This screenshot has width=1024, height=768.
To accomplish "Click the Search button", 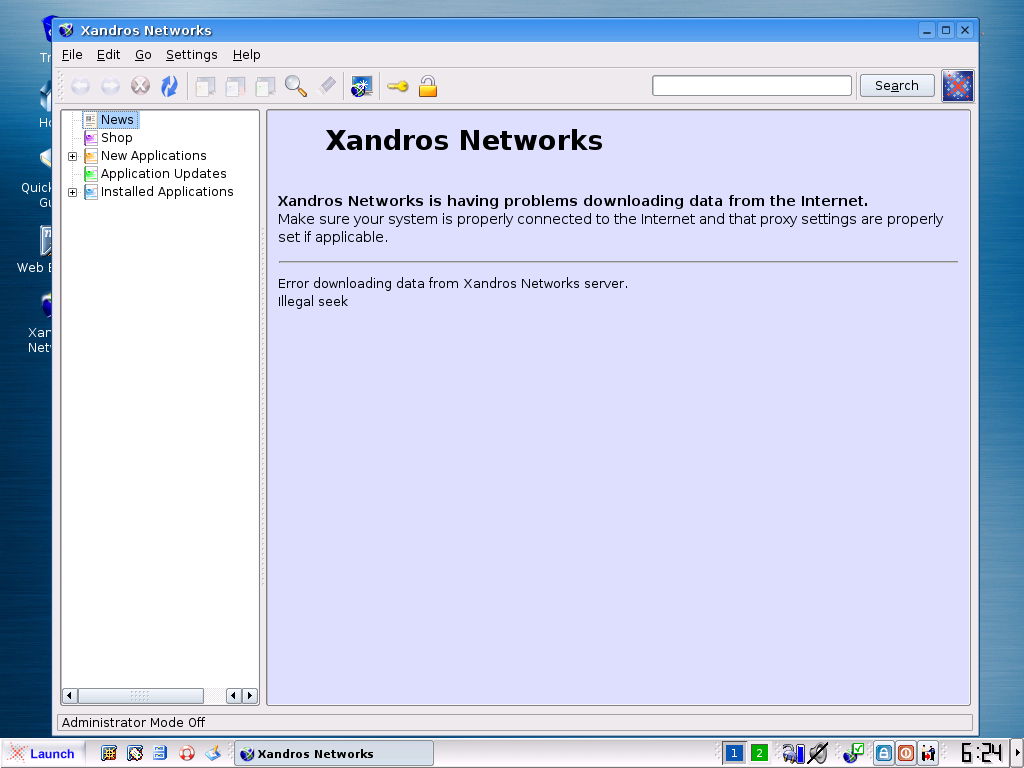I will click(x=897, y=86).
